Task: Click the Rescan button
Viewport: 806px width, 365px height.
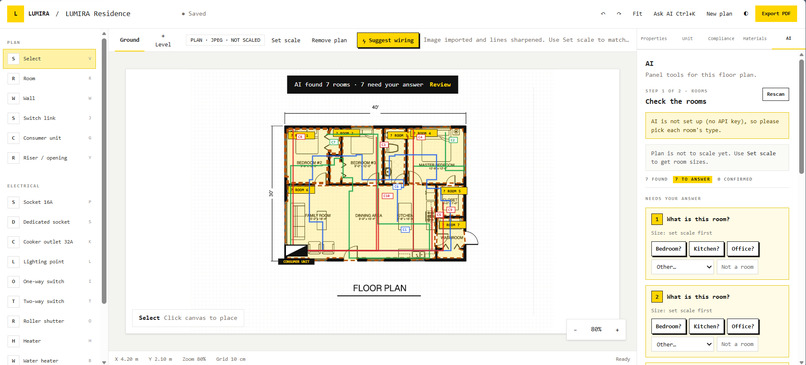Action: click(x=775, y=94)
